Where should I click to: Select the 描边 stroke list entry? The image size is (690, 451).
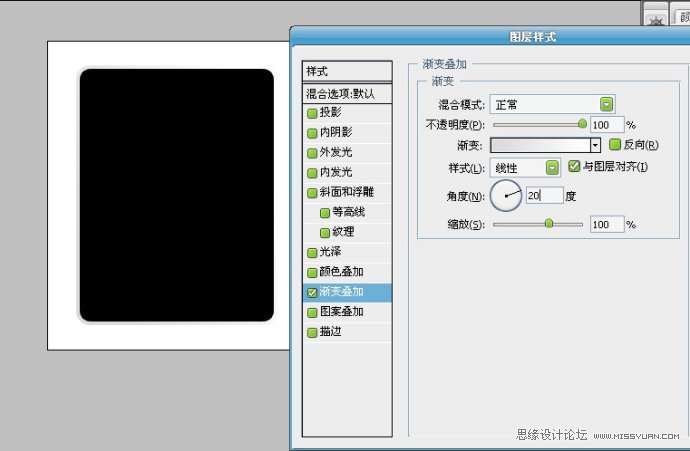pyautogui.click(x=347, y=332)
